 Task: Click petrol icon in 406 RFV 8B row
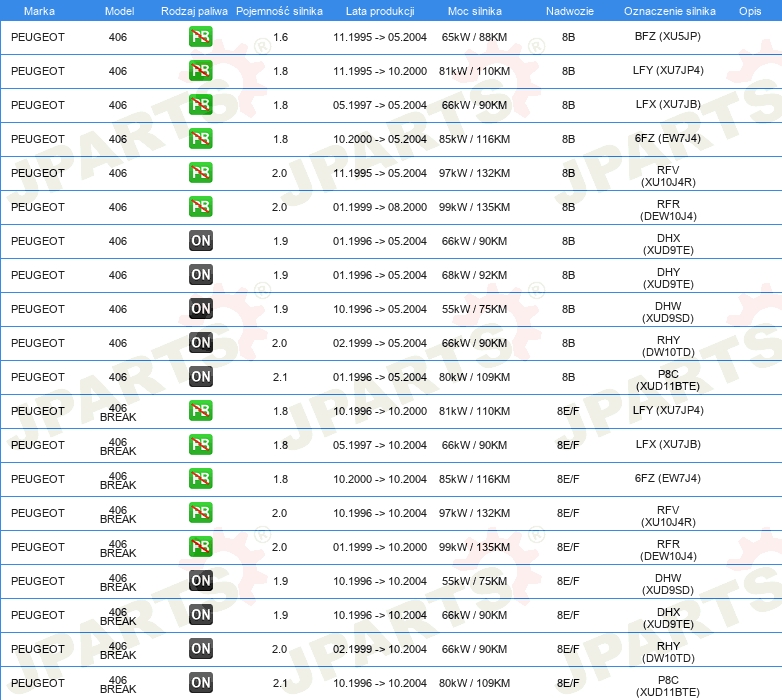pyautogui.click(x=200, y=173)
